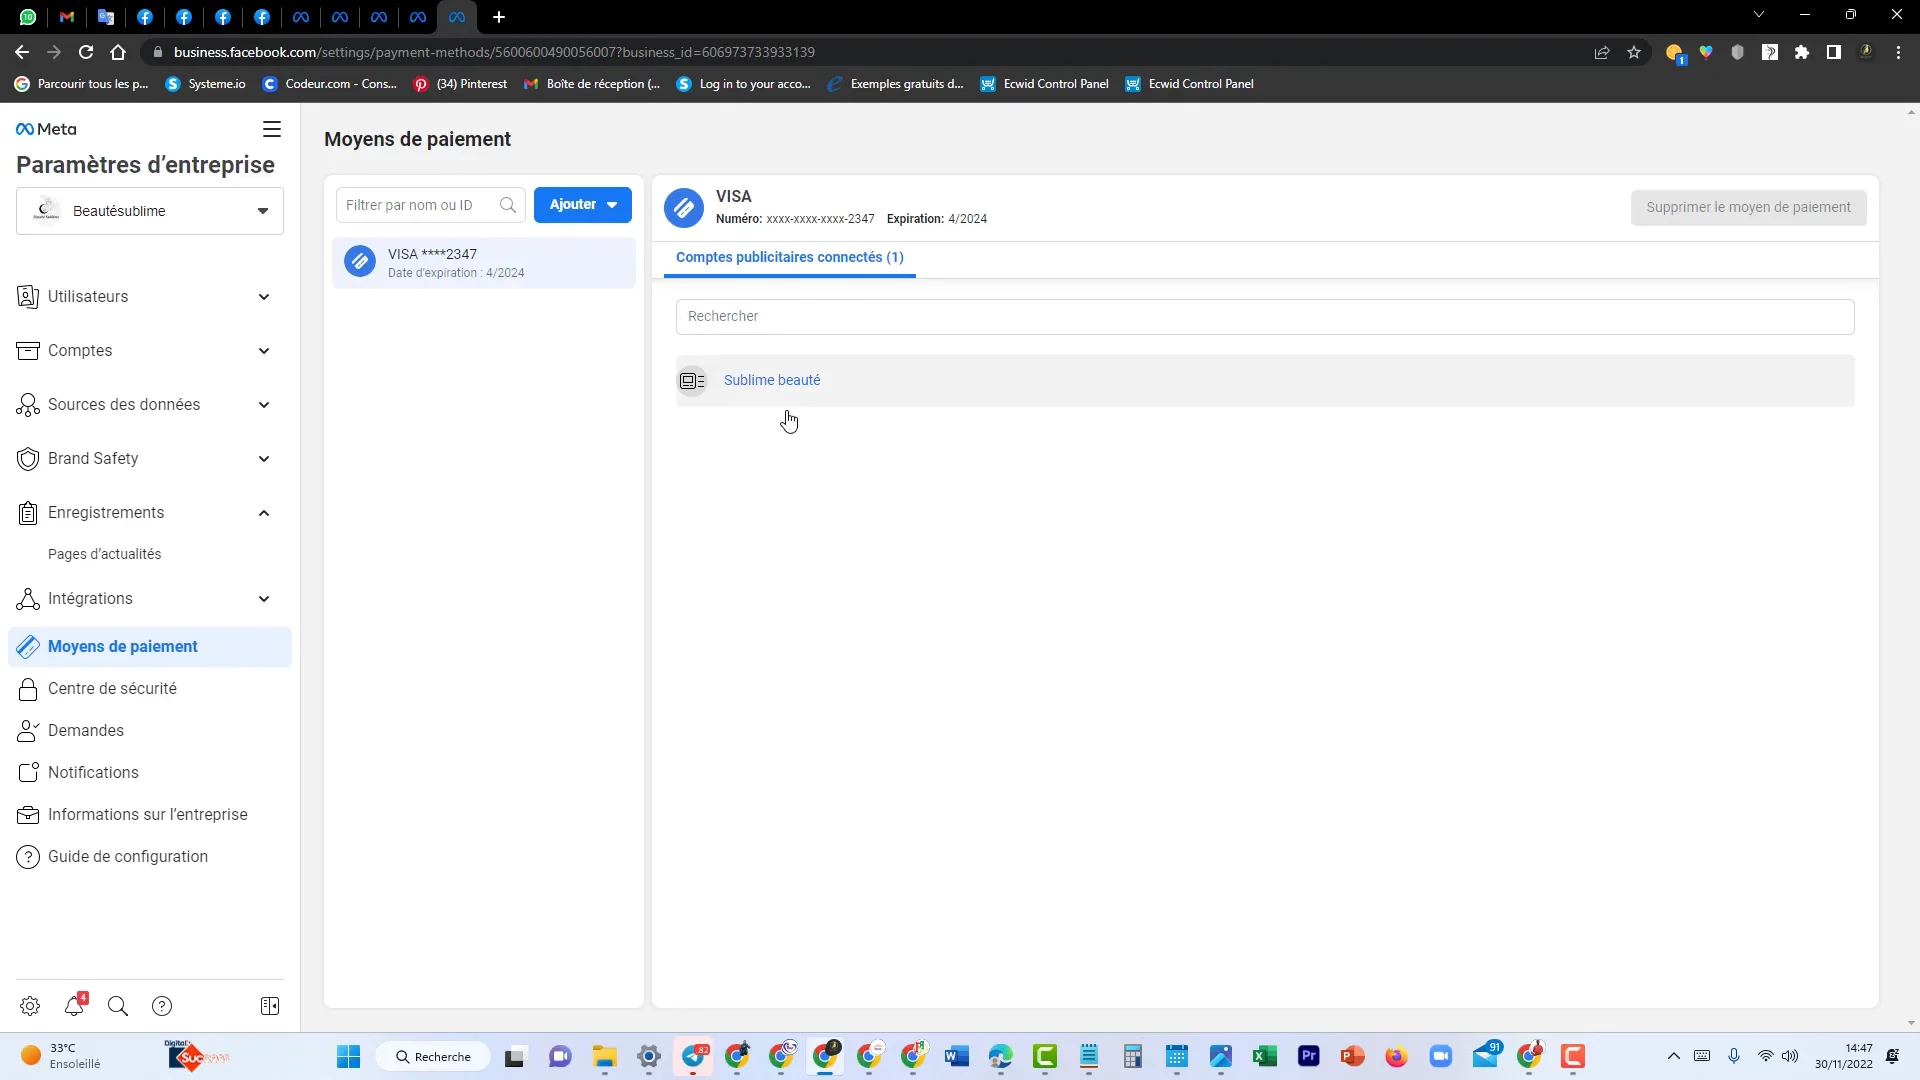Open a new browser tab with plus
The height and width of the screenshot is (1080, 1920).
tap(499, 17)
